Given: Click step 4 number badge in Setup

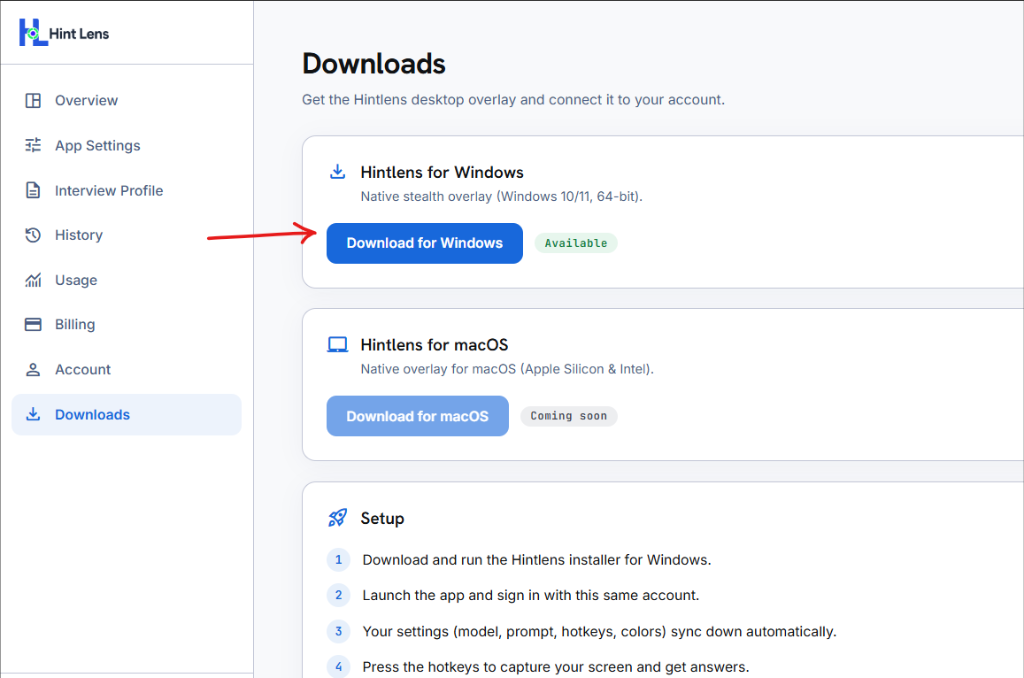Looking at the screenshot, I should pos(338,667).
